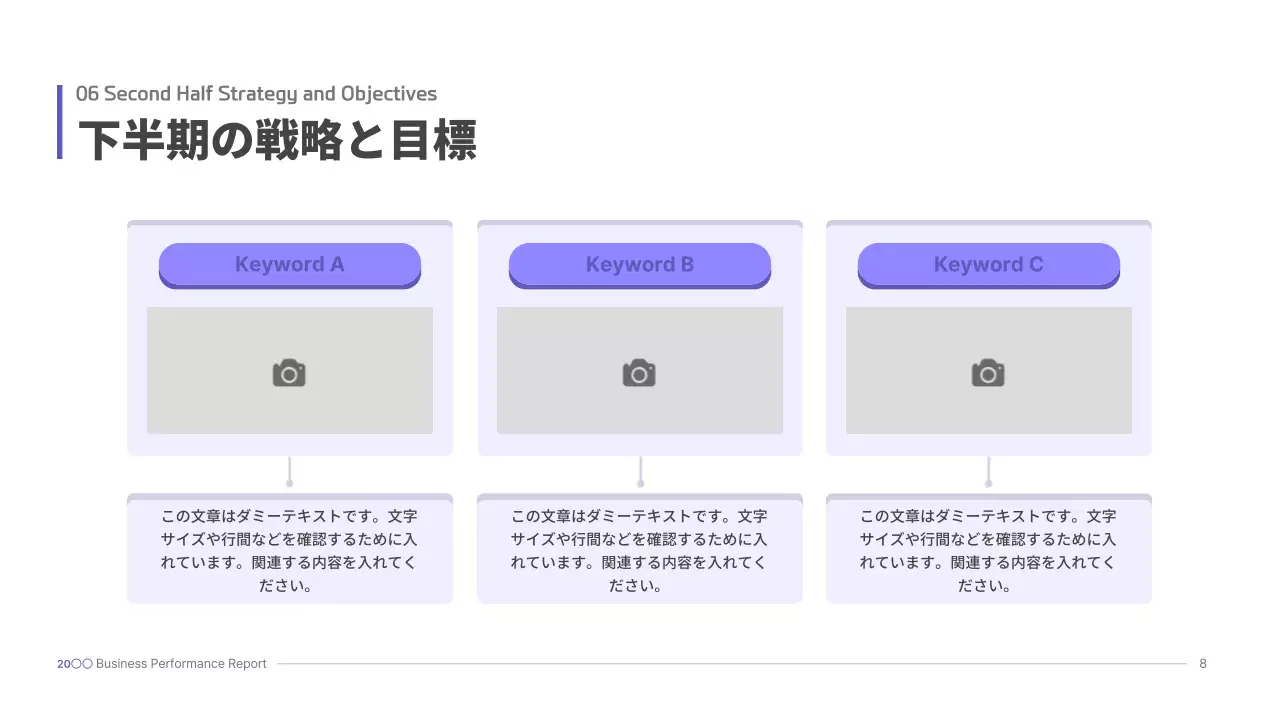The image size is (1280, 720).
Task: Click the dummy text box below Keyword A
Action: coord(289,551)
